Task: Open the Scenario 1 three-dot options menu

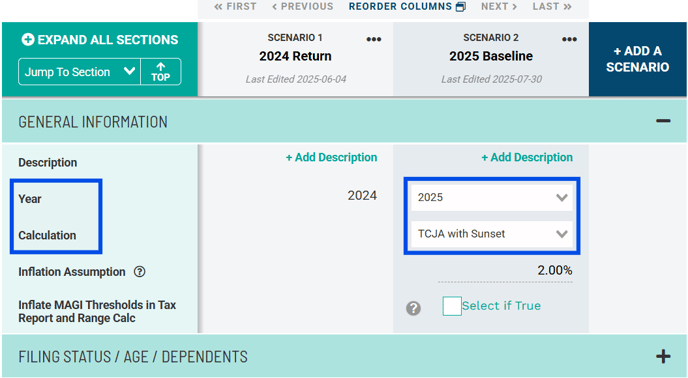Action: 374,40
